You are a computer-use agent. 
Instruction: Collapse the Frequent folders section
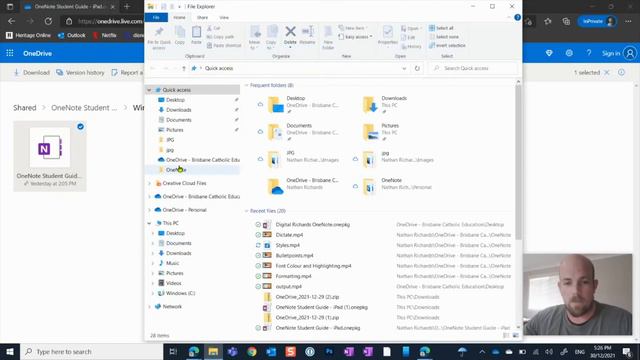click(x=247, y=85)
